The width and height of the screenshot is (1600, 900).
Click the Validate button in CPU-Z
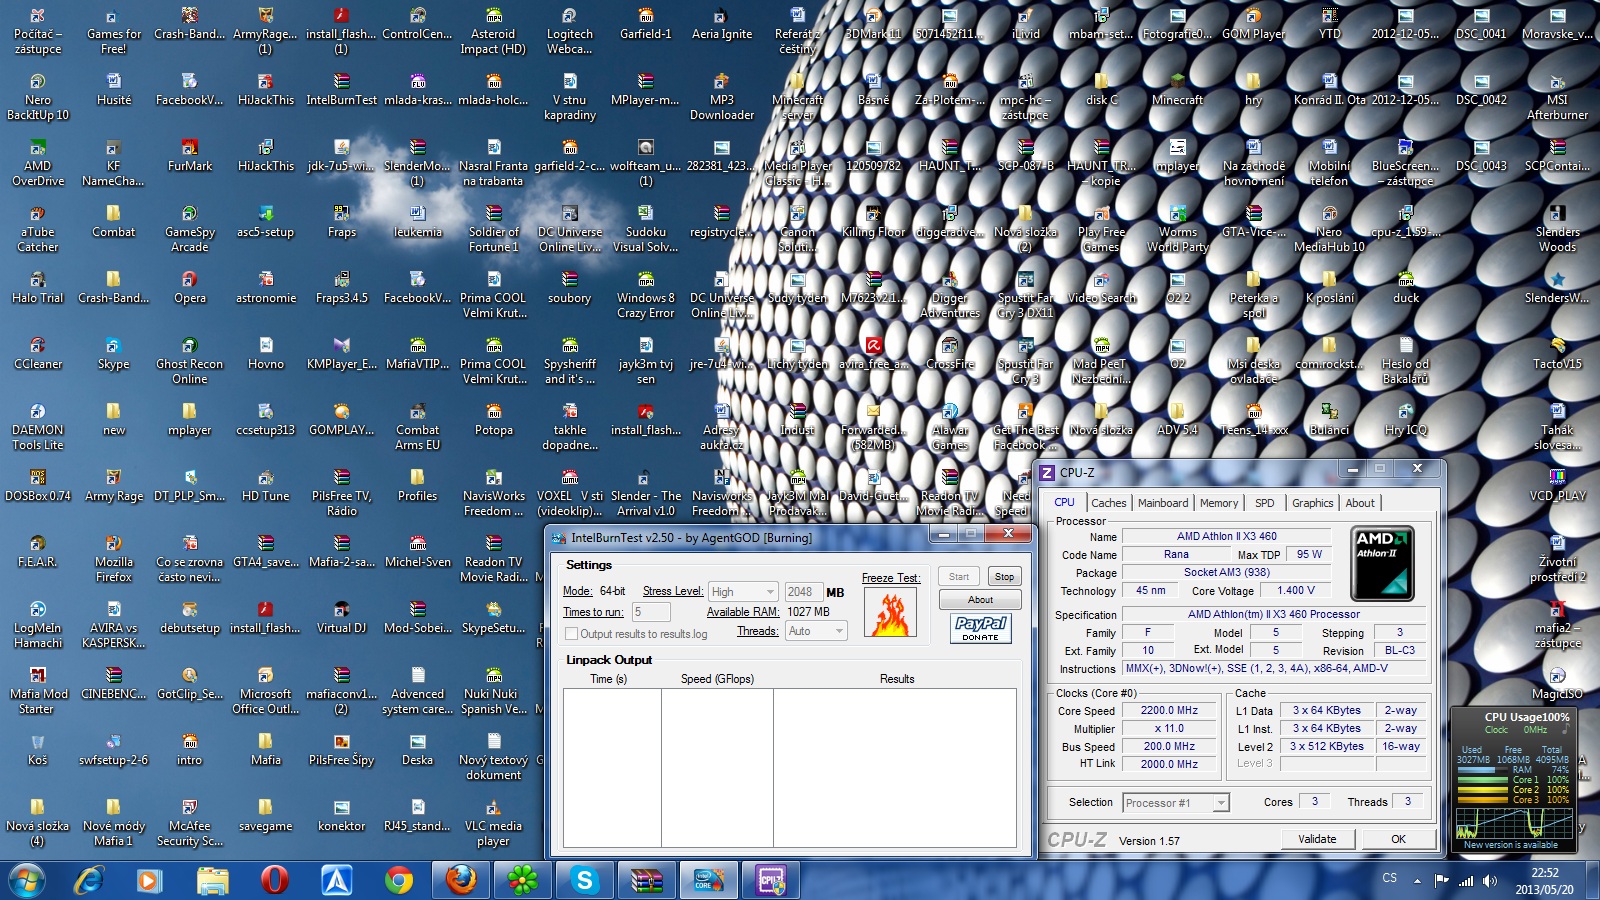tap(1317, 839)
